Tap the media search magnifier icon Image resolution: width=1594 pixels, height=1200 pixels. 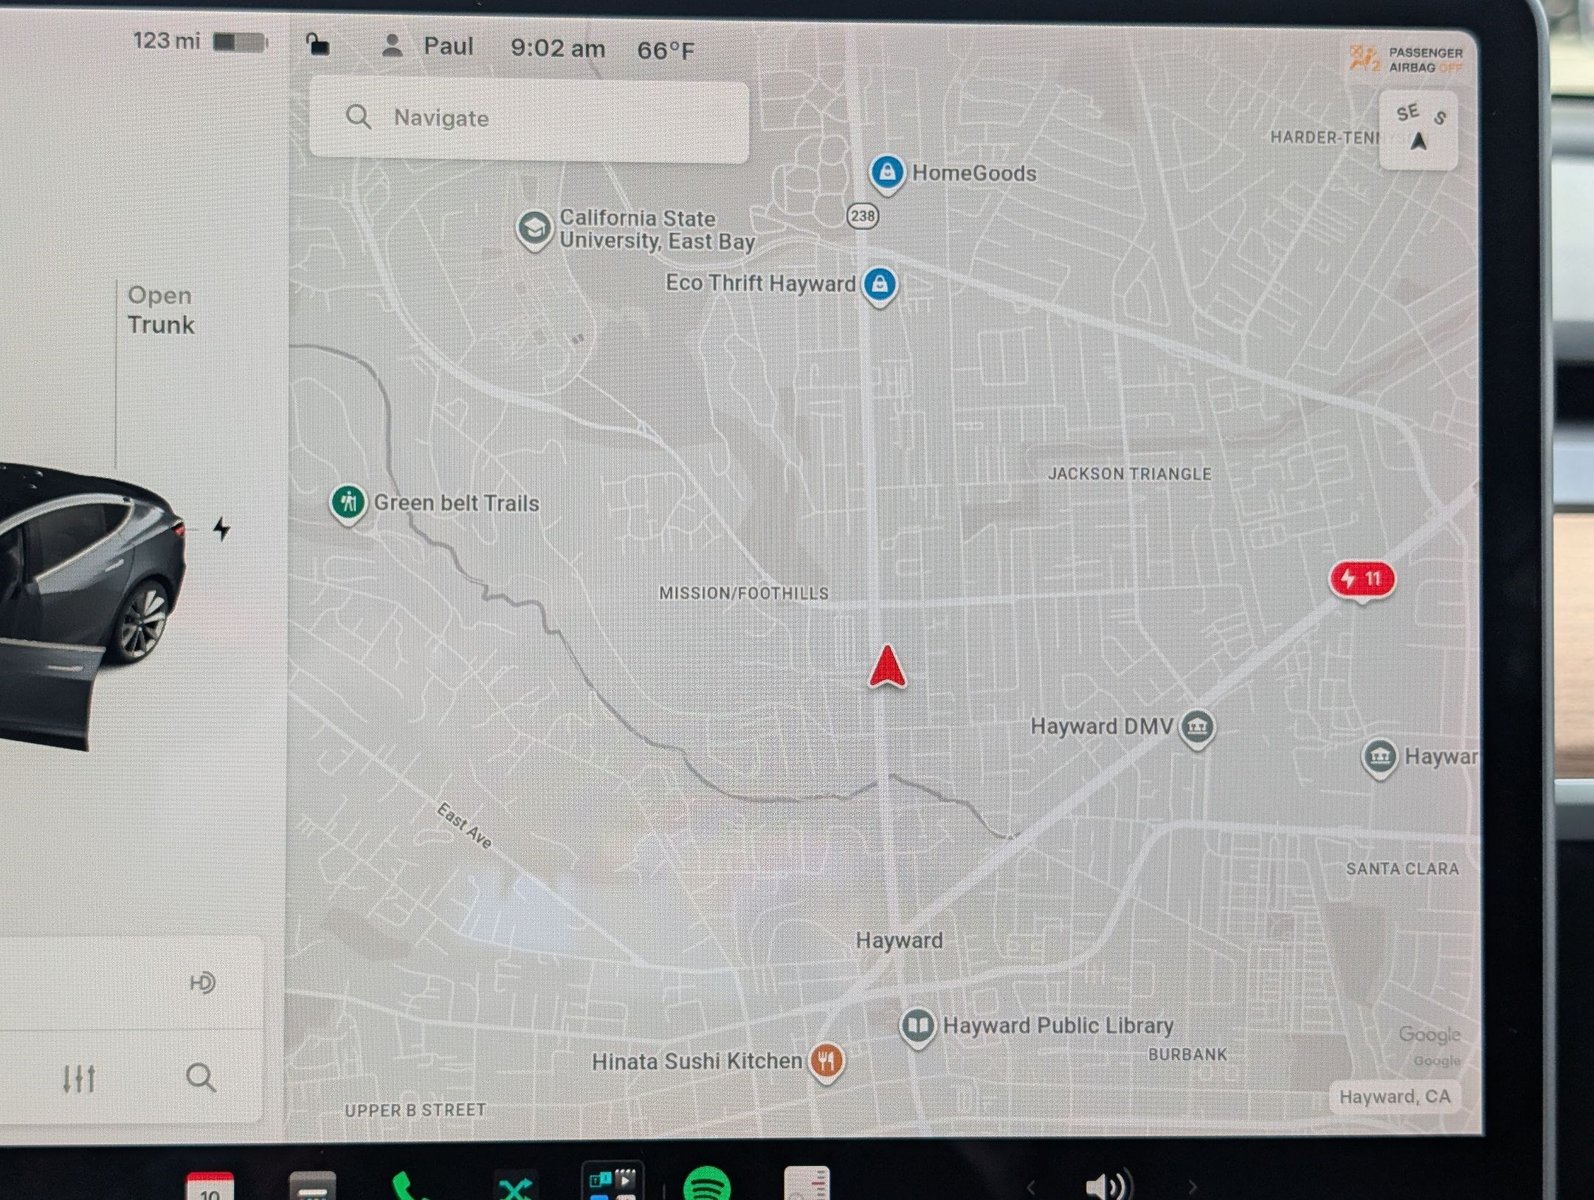click(x=201, y=1078)
